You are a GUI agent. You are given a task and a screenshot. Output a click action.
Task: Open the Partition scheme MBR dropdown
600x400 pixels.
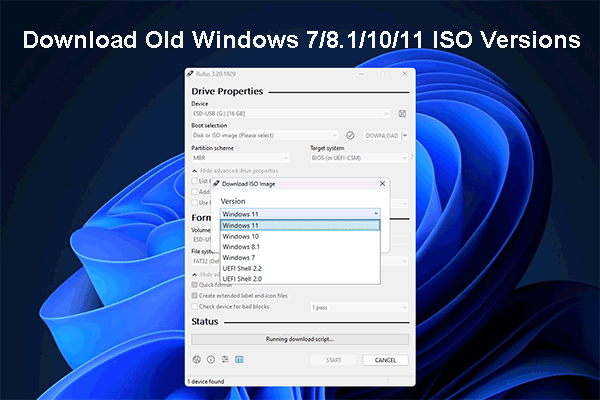pos(240,158)
